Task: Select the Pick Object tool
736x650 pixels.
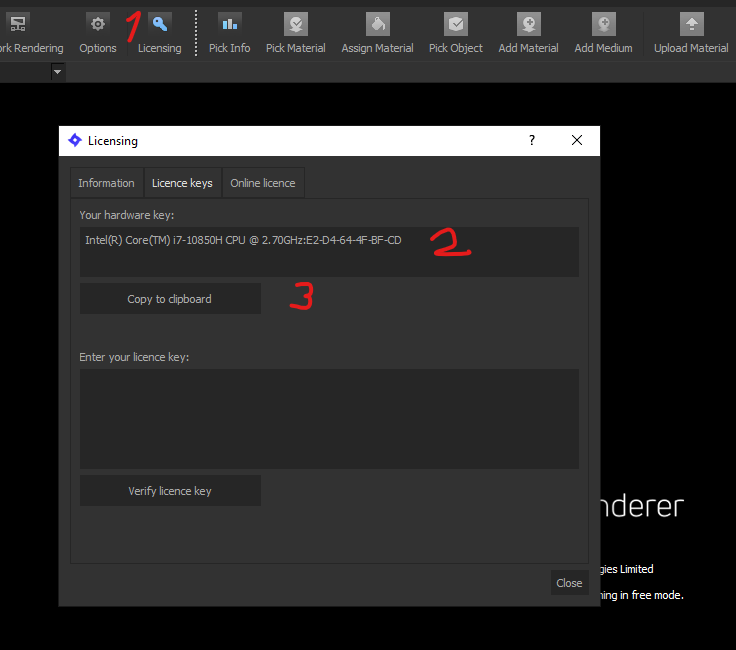Action: pyautogui.click(x=456, y=25)
